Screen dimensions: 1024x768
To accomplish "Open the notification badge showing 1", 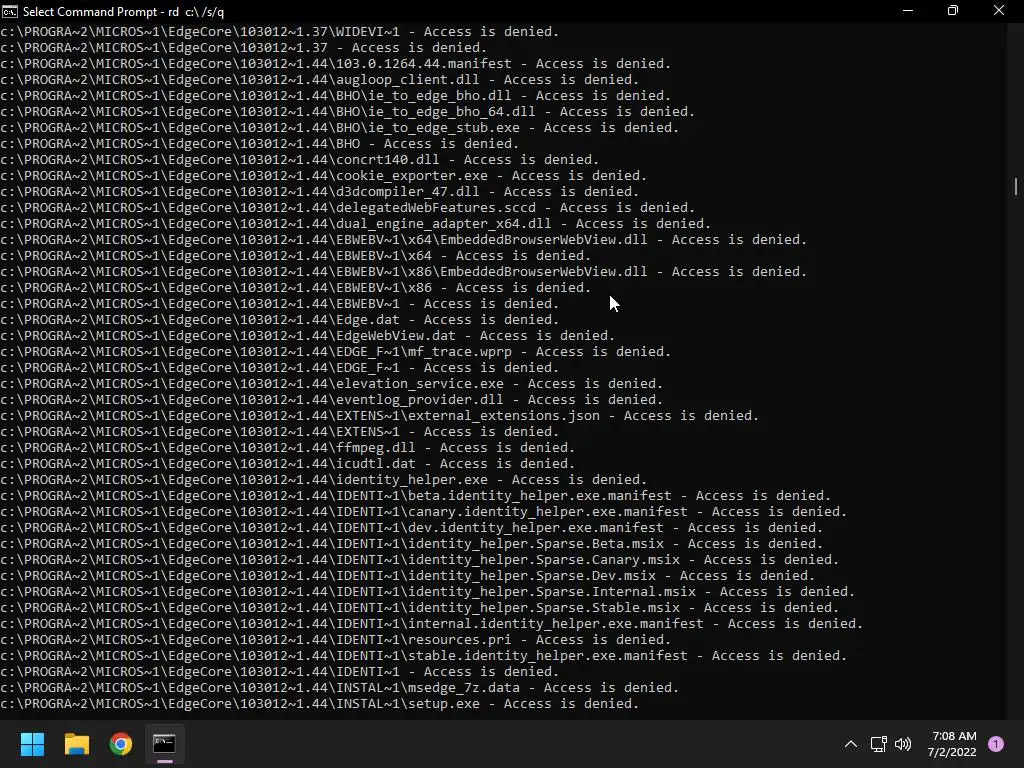I will coord(996,744).
